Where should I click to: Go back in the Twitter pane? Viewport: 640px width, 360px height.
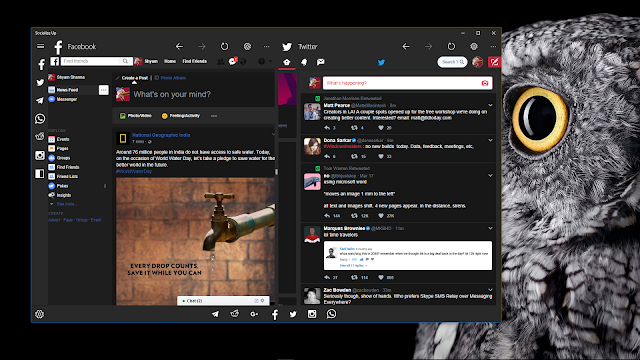pos(406,47)
